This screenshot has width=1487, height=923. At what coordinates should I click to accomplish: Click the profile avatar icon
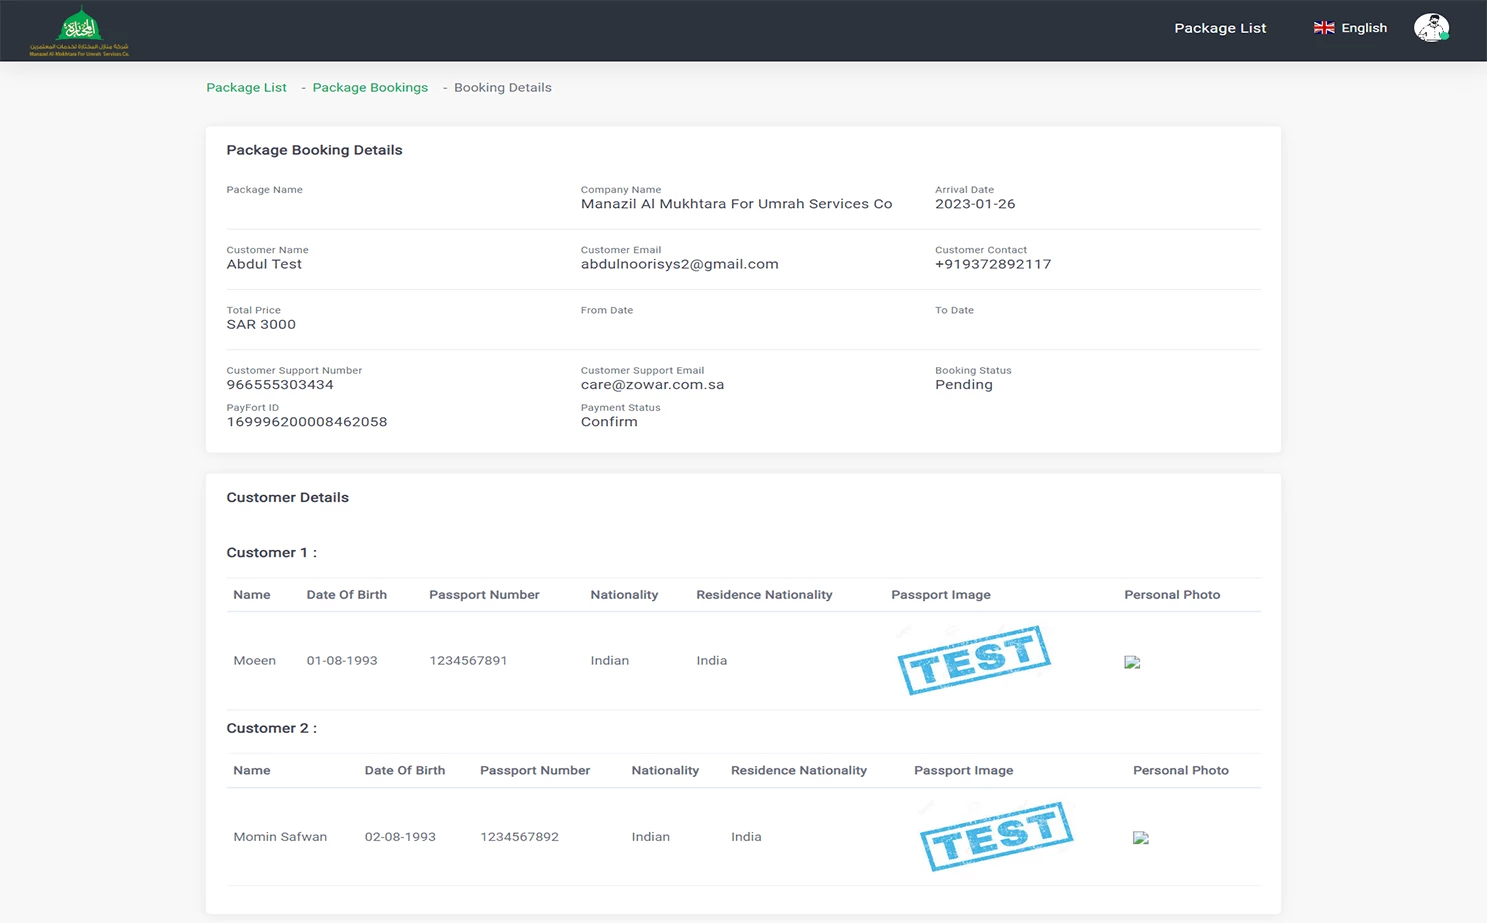pyautogui.click(x=1431, y=27)
